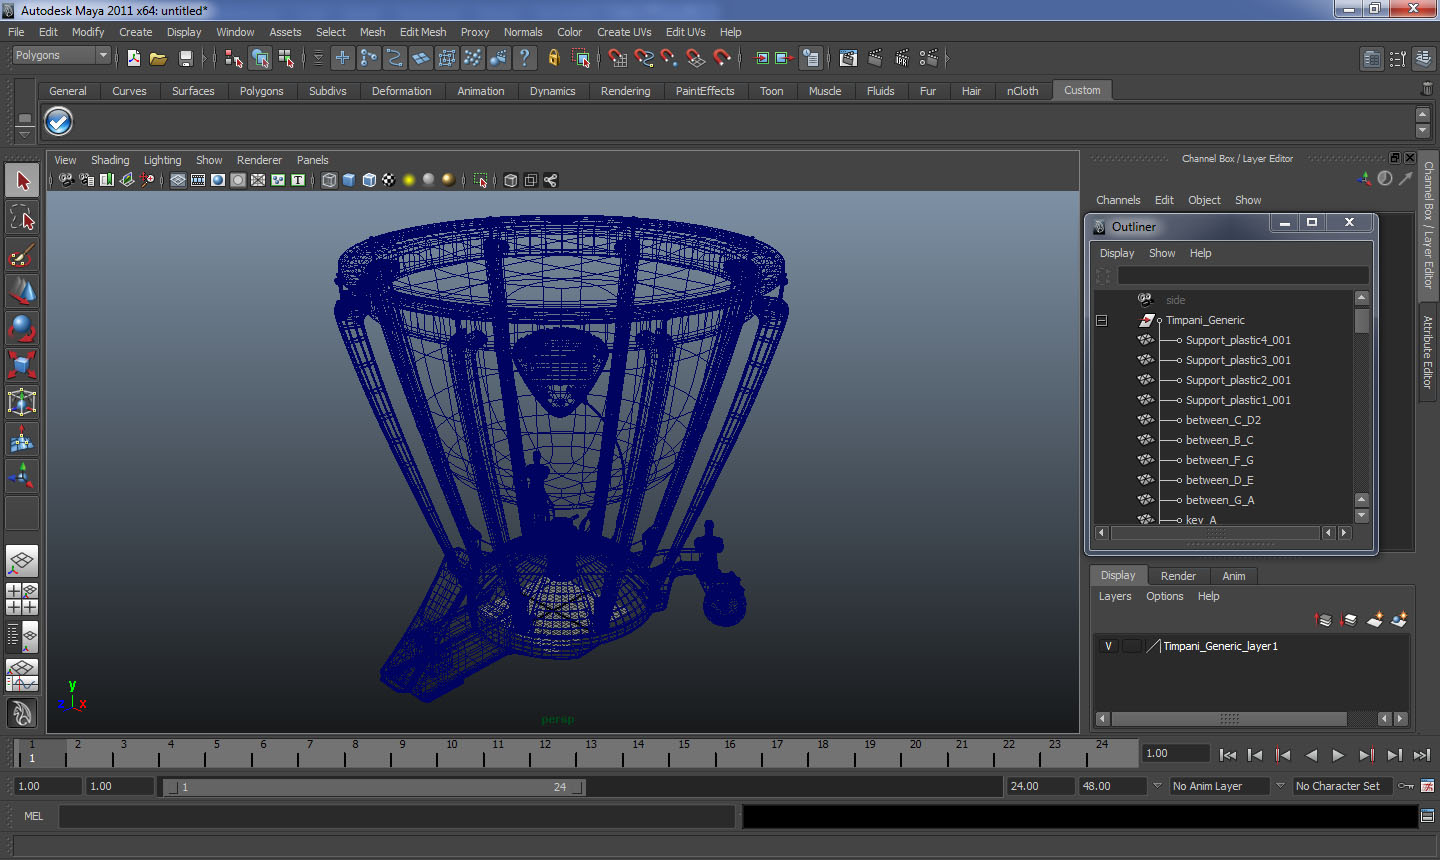Activate the Universal Manipulator tool
Screen dimensions: 1440x860
[x=22, y=402]
